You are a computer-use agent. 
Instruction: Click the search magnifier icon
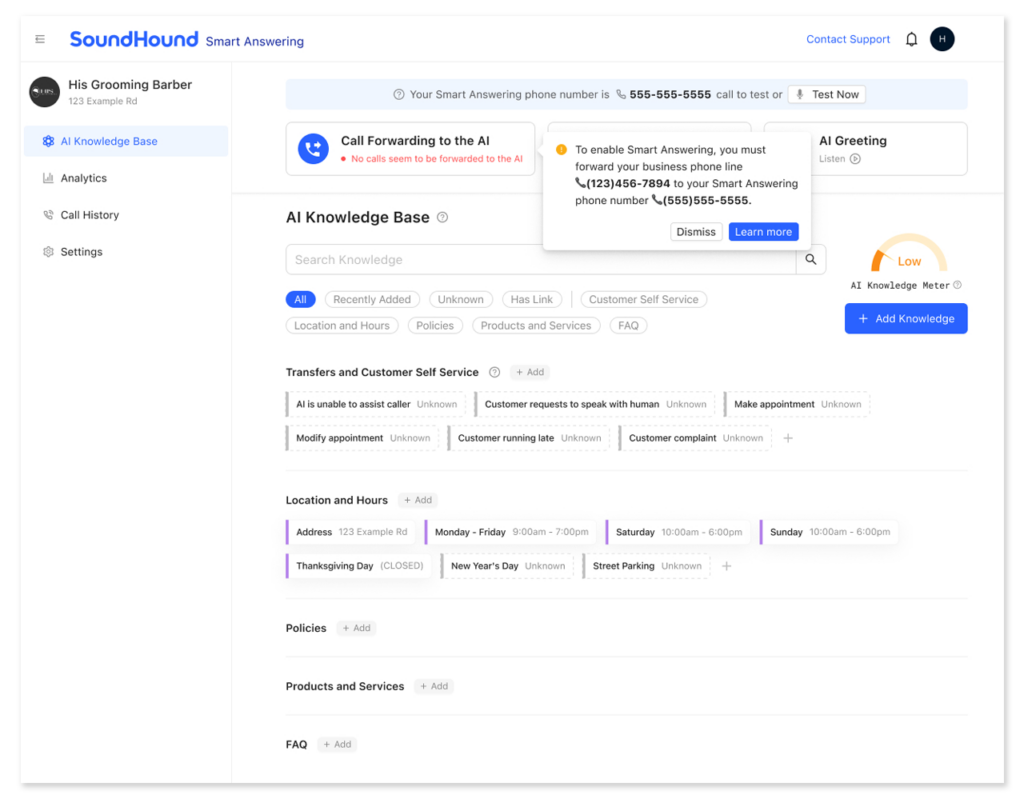[x=810, y=259]
